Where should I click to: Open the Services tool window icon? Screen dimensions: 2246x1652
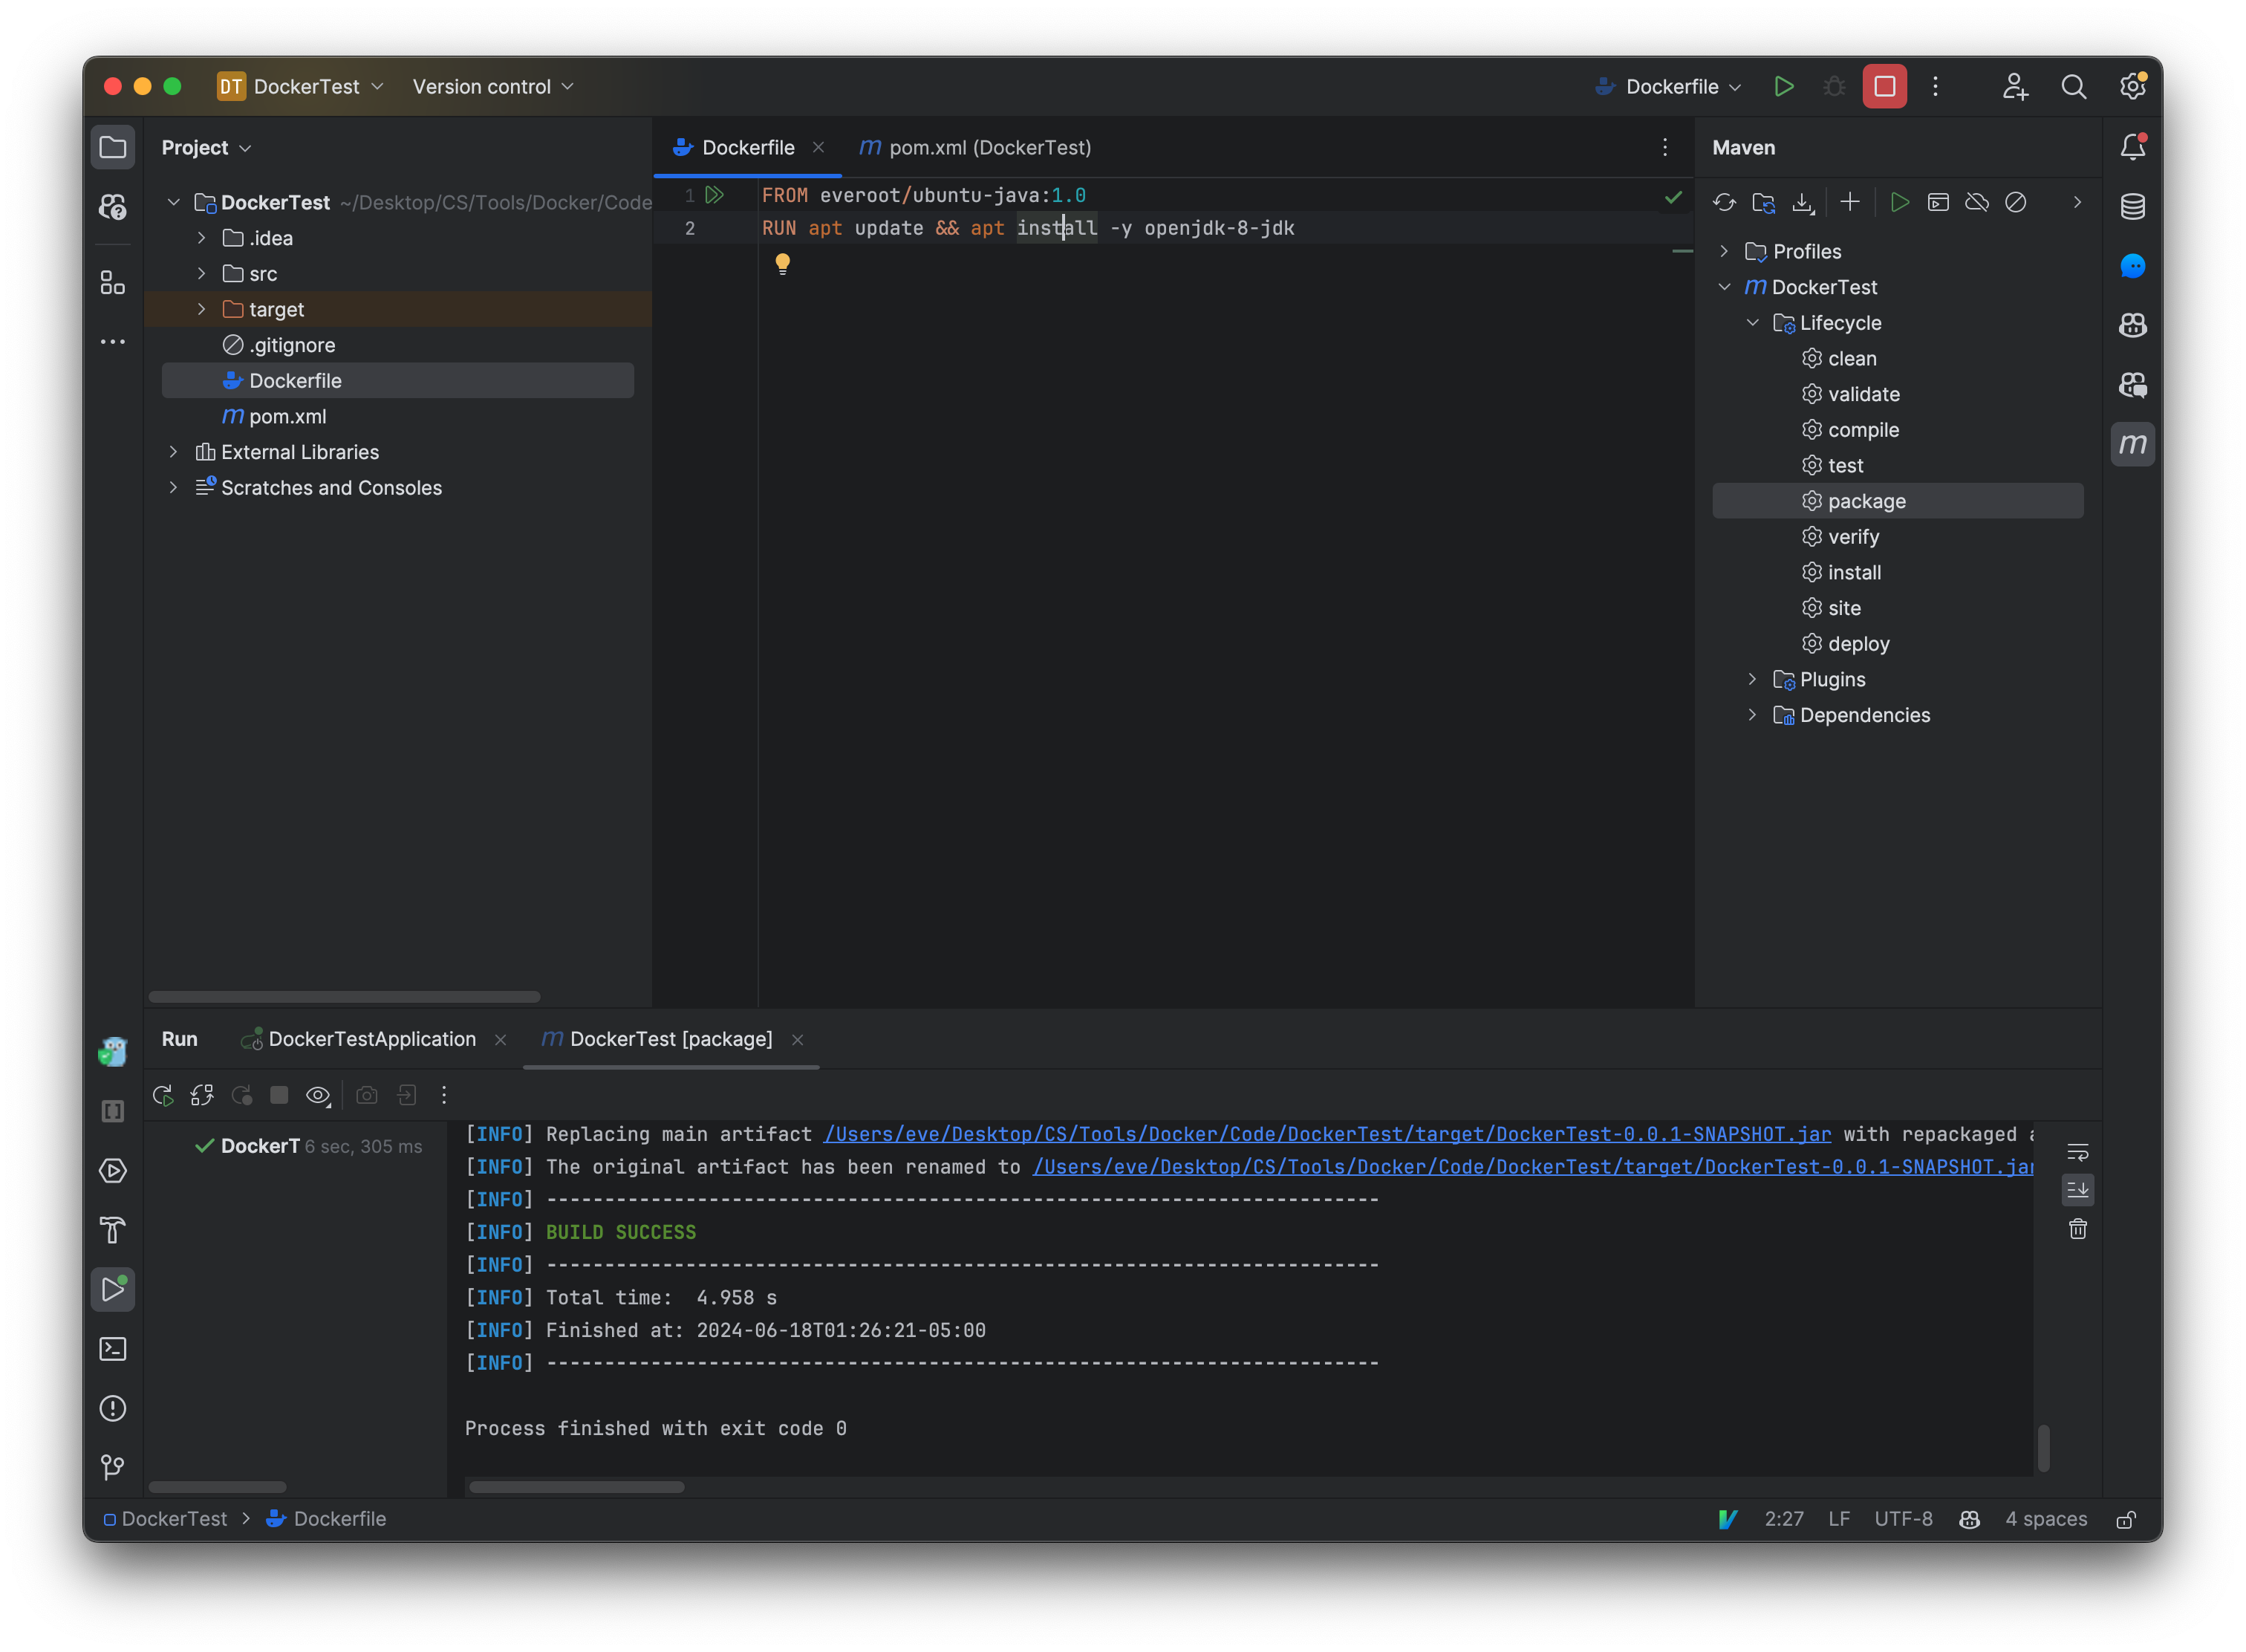[x=113, y=1171]
